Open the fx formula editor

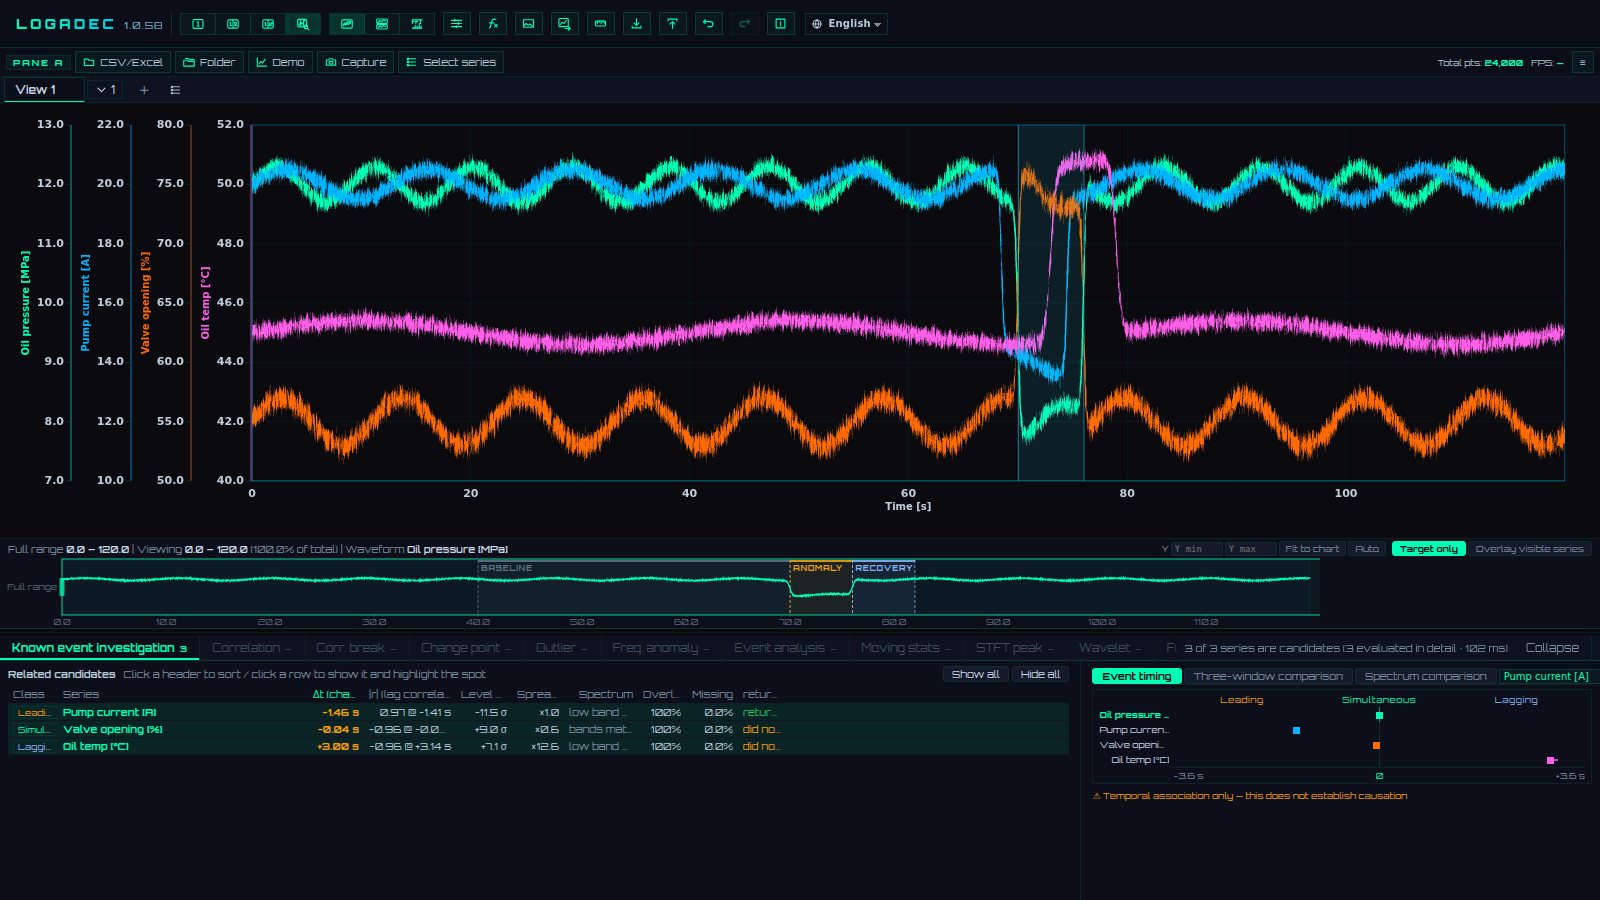pos(493,24)
